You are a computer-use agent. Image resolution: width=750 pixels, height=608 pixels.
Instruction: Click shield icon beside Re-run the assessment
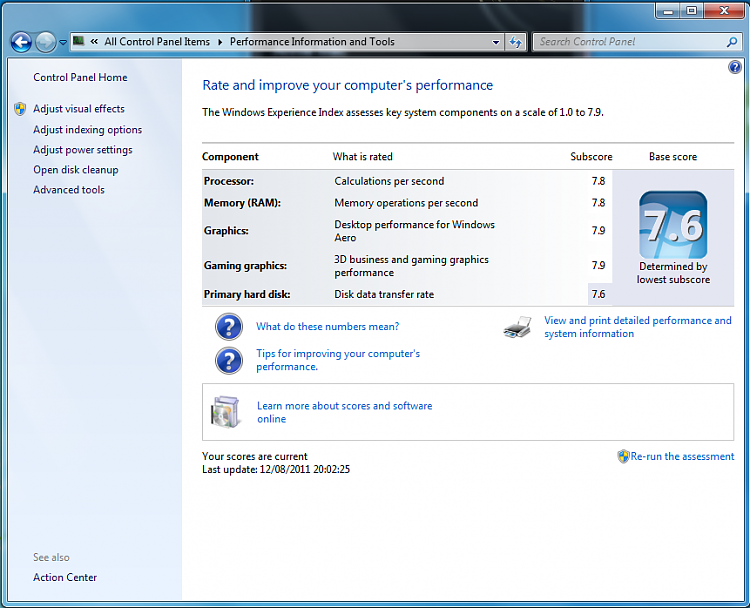pos(623,456)
